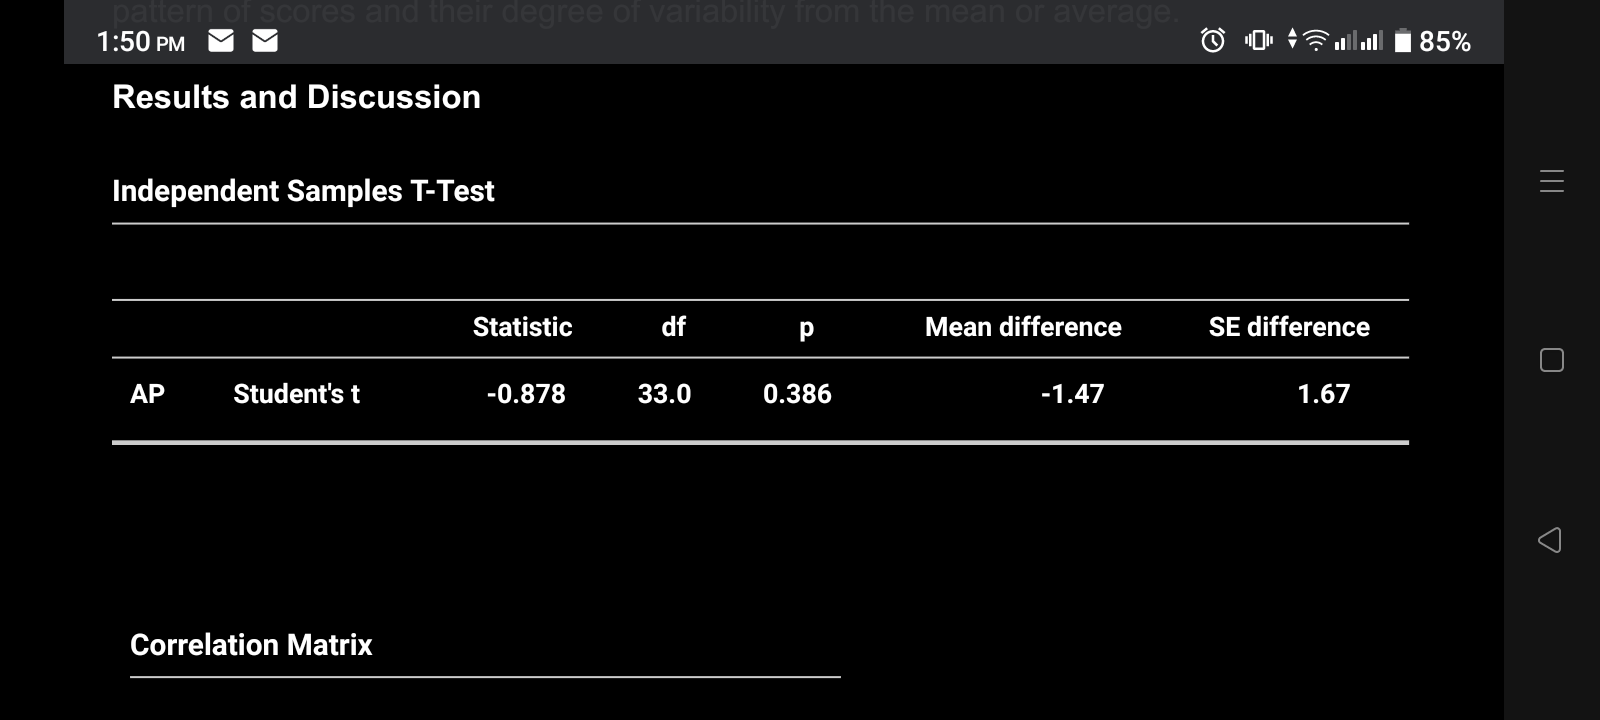Tap the Android Back navigation arrow
Viewport: 1600px width, 720px height.
pos(1550,541)
